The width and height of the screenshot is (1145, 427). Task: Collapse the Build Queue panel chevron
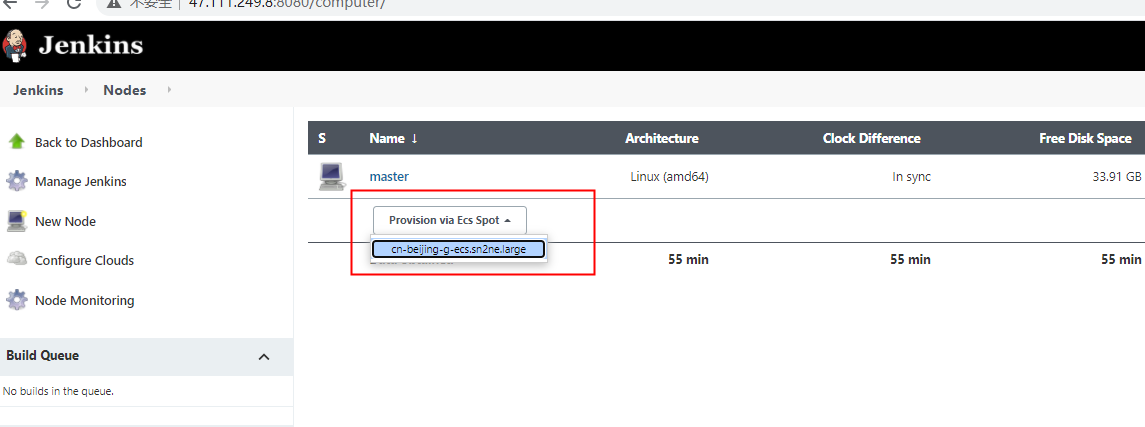(264, 357)
